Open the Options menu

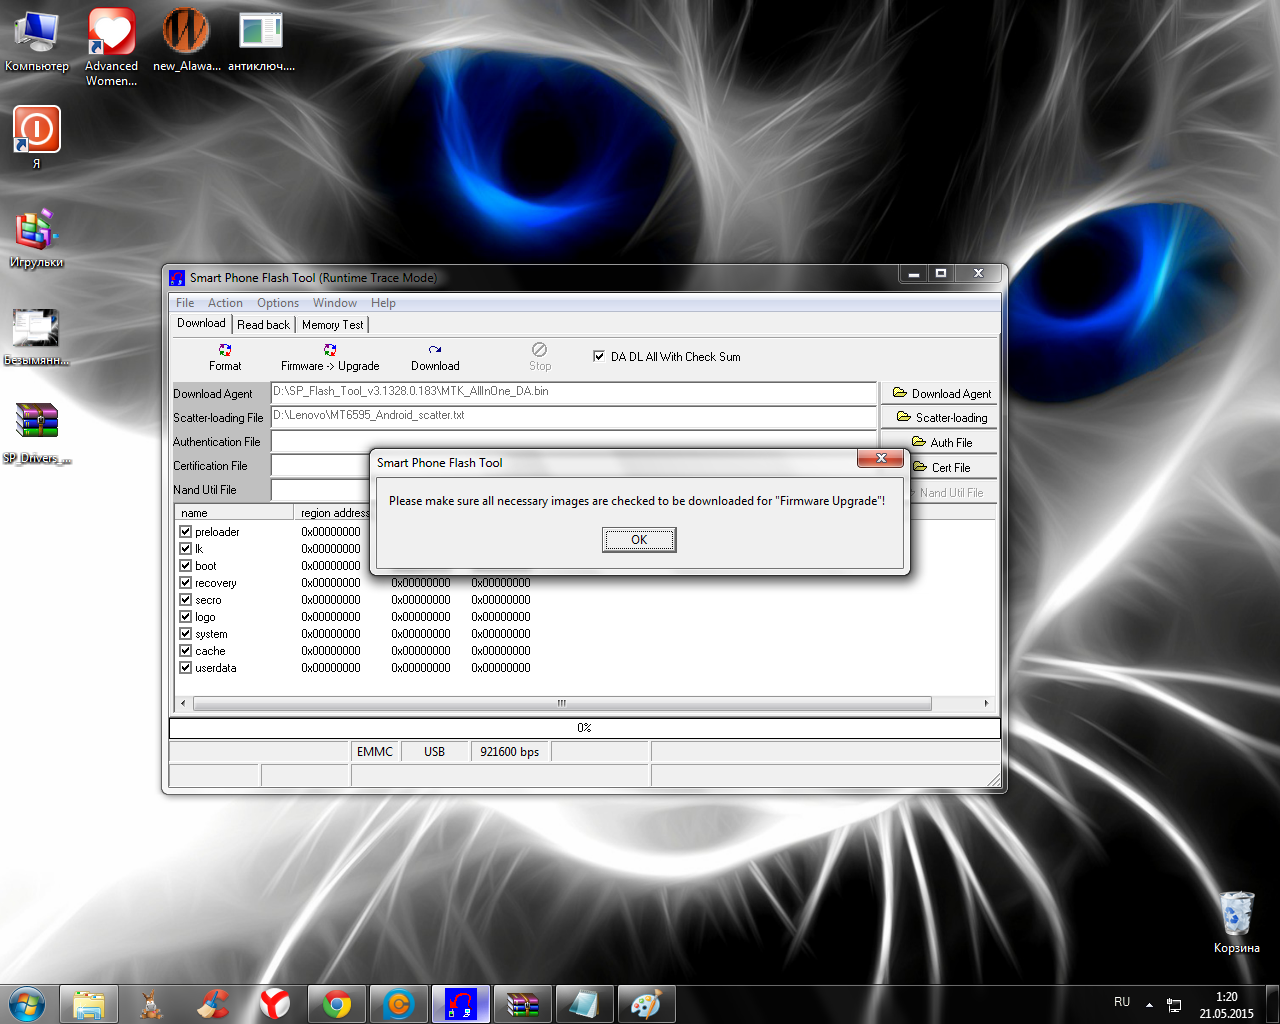(277, 303)
